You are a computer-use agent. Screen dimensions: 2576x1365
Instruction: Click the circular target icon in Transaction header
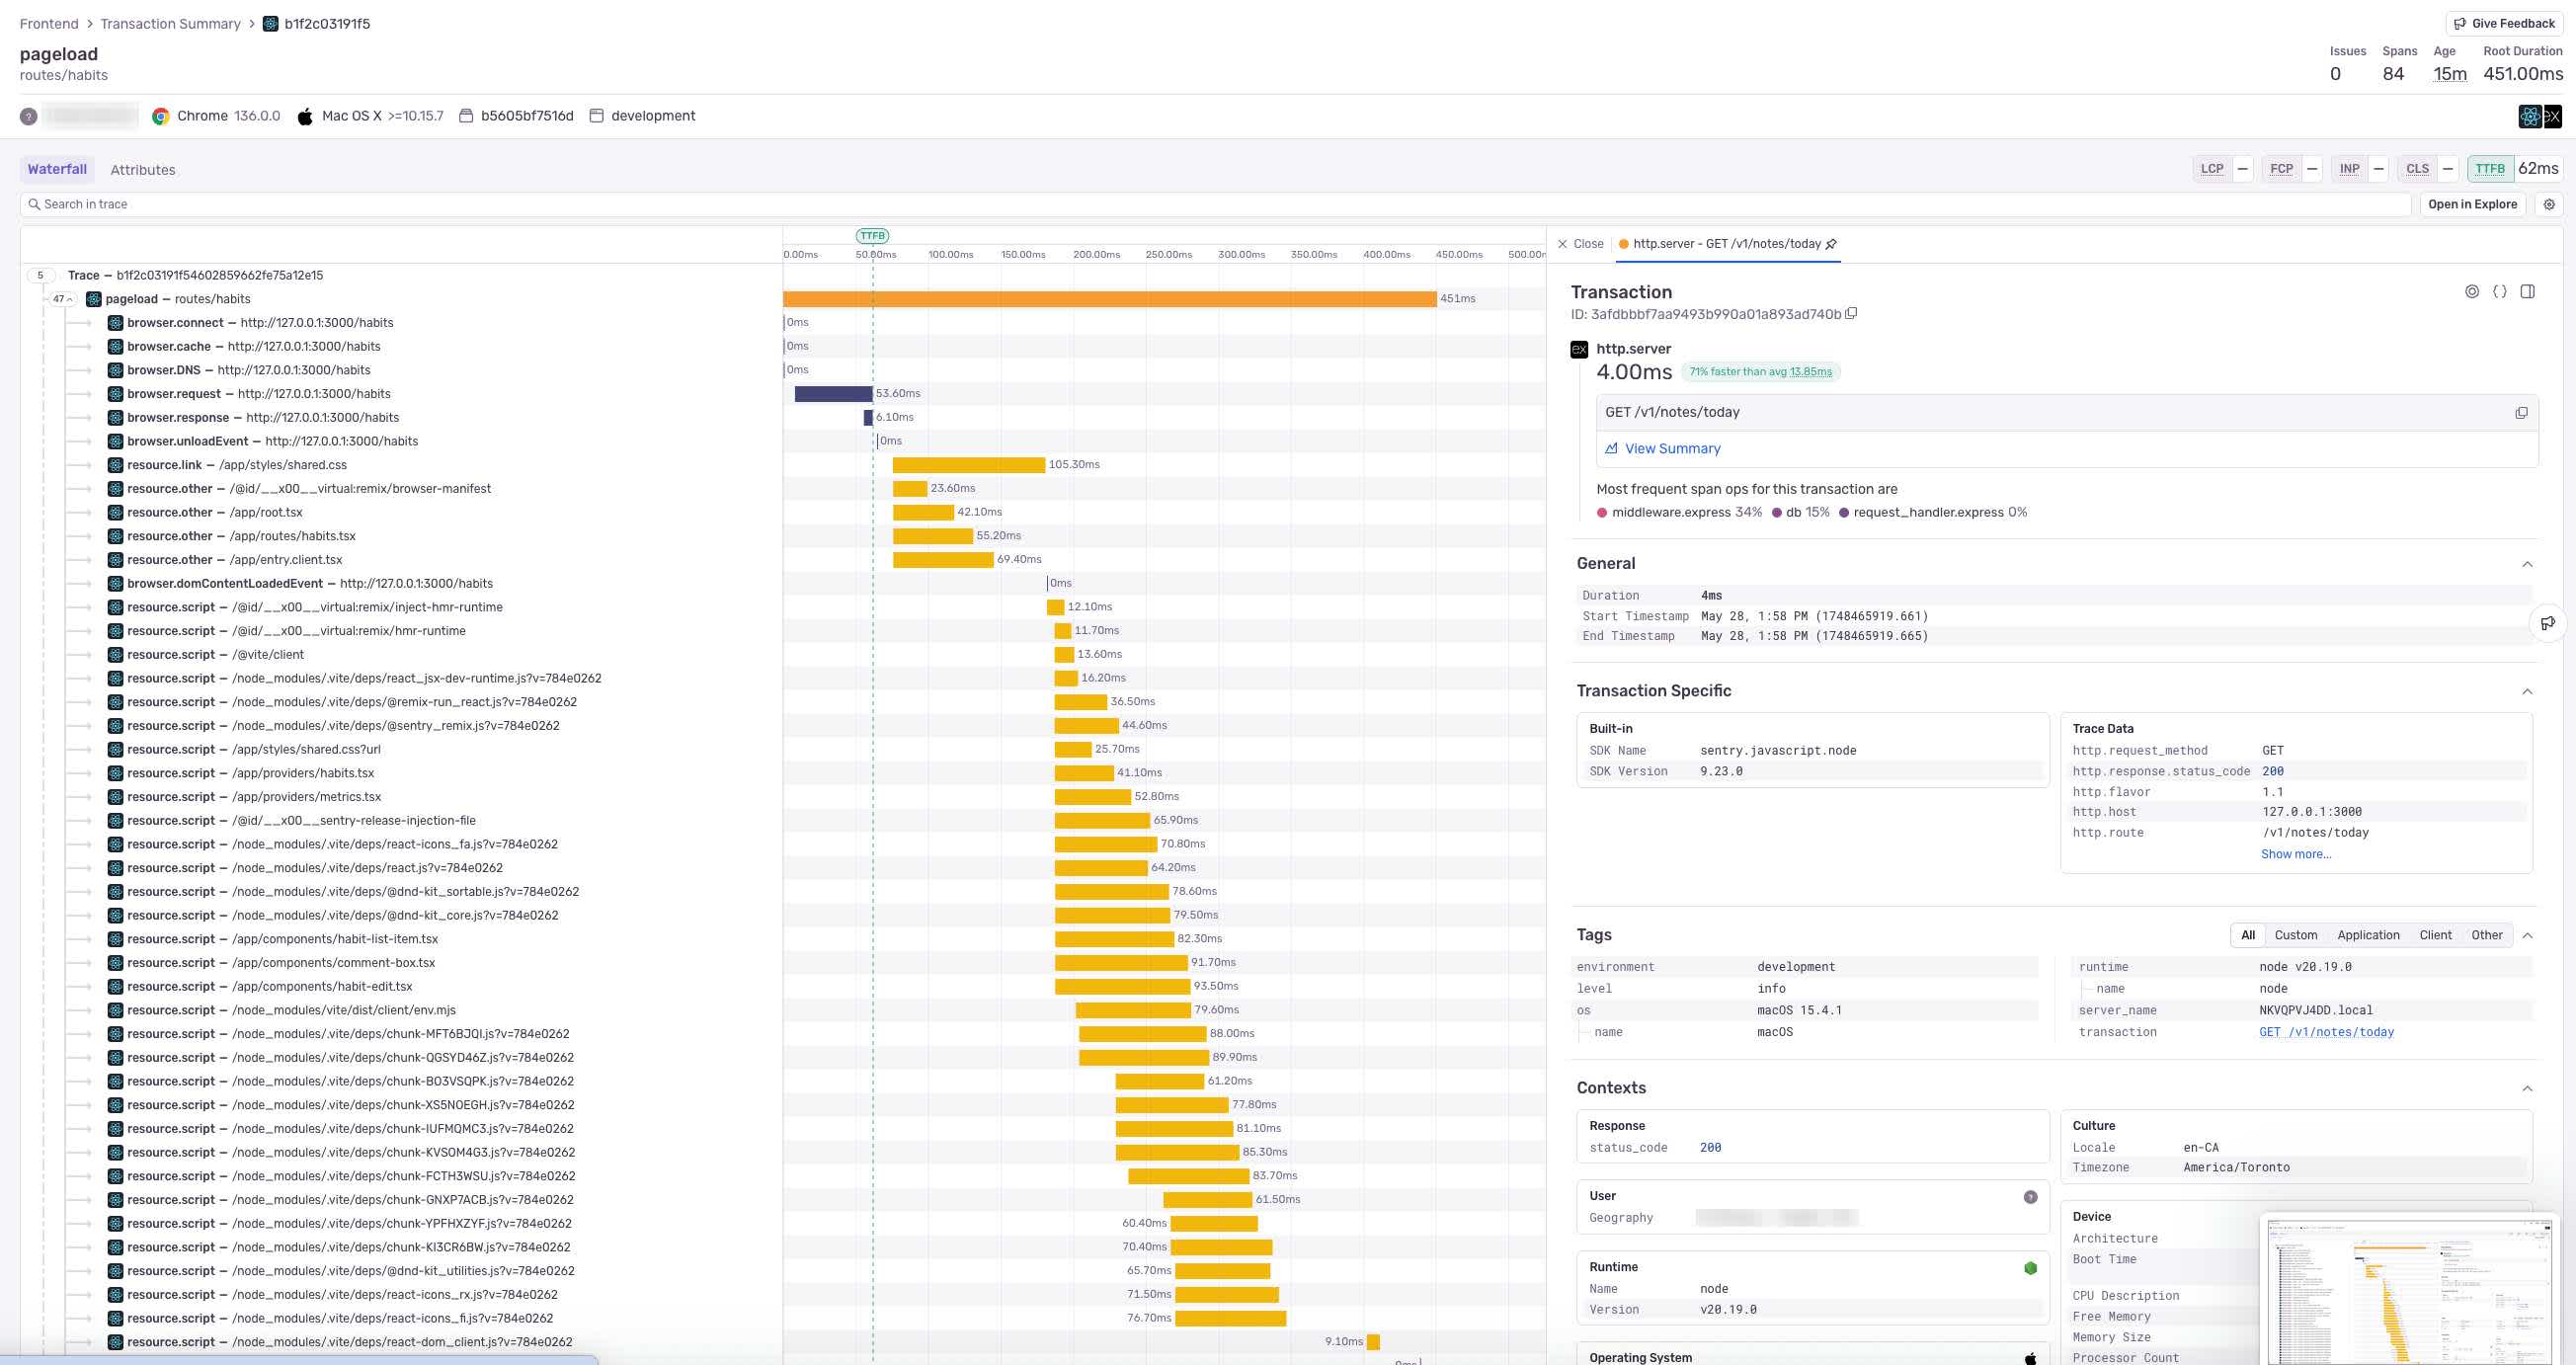[x=2471, y=292]
